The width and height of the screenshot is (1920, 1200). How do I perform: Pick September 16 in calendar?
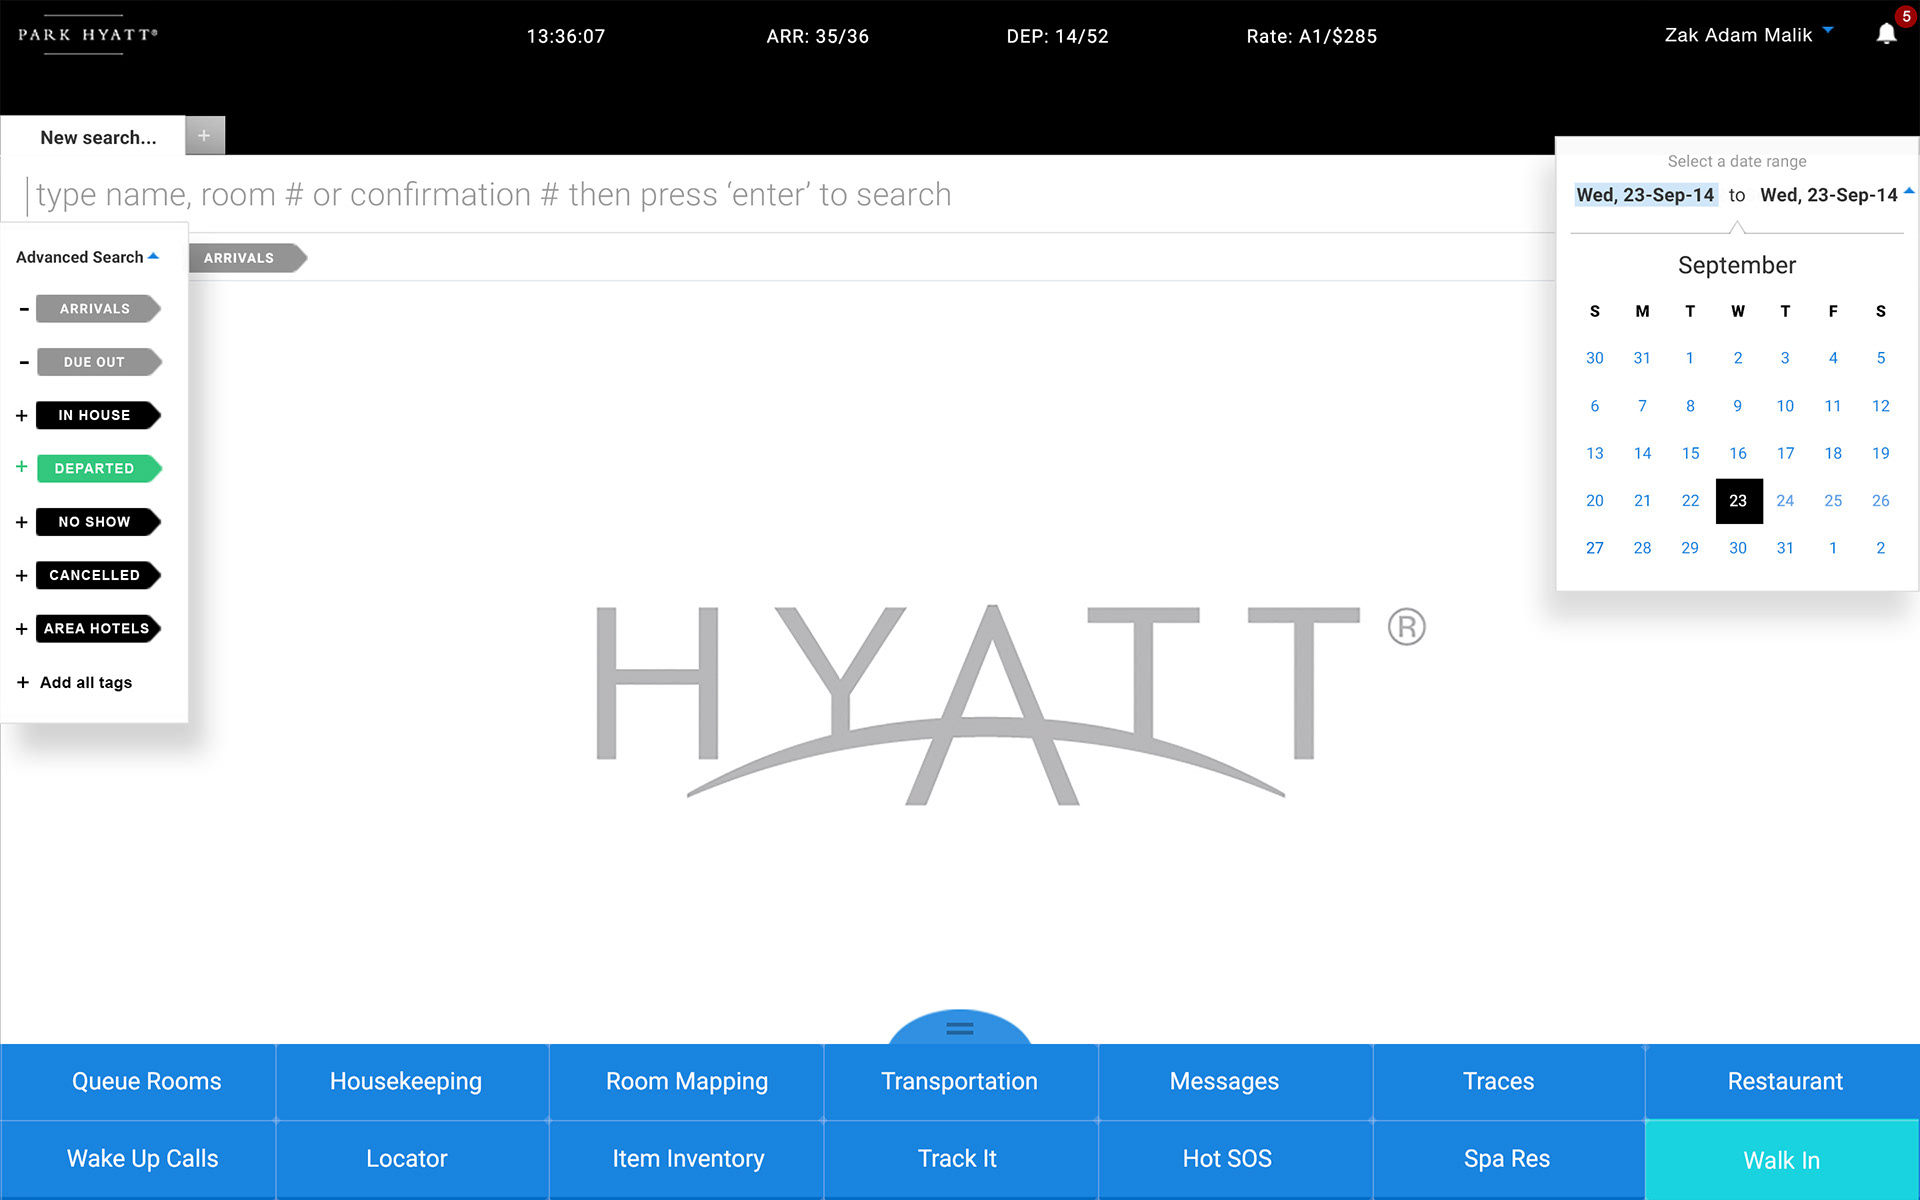[x=1738, y=453]
